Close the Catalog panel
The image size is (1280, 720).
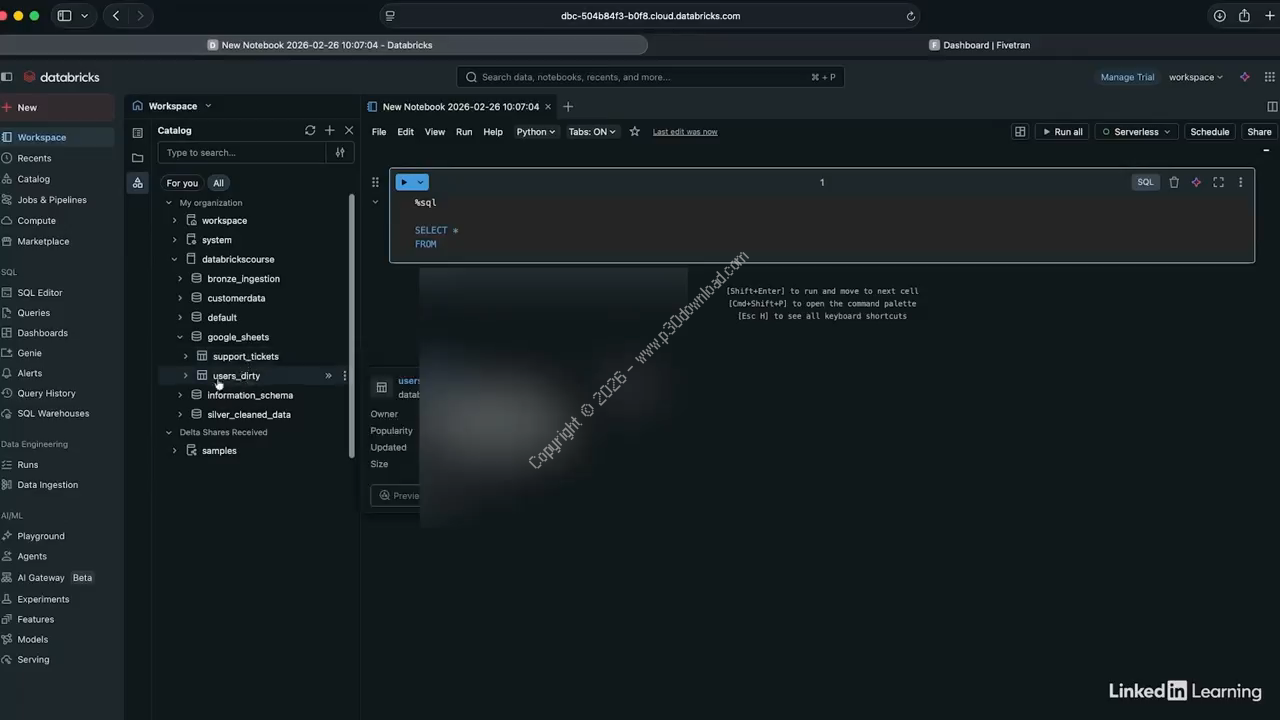coord(349,130)
